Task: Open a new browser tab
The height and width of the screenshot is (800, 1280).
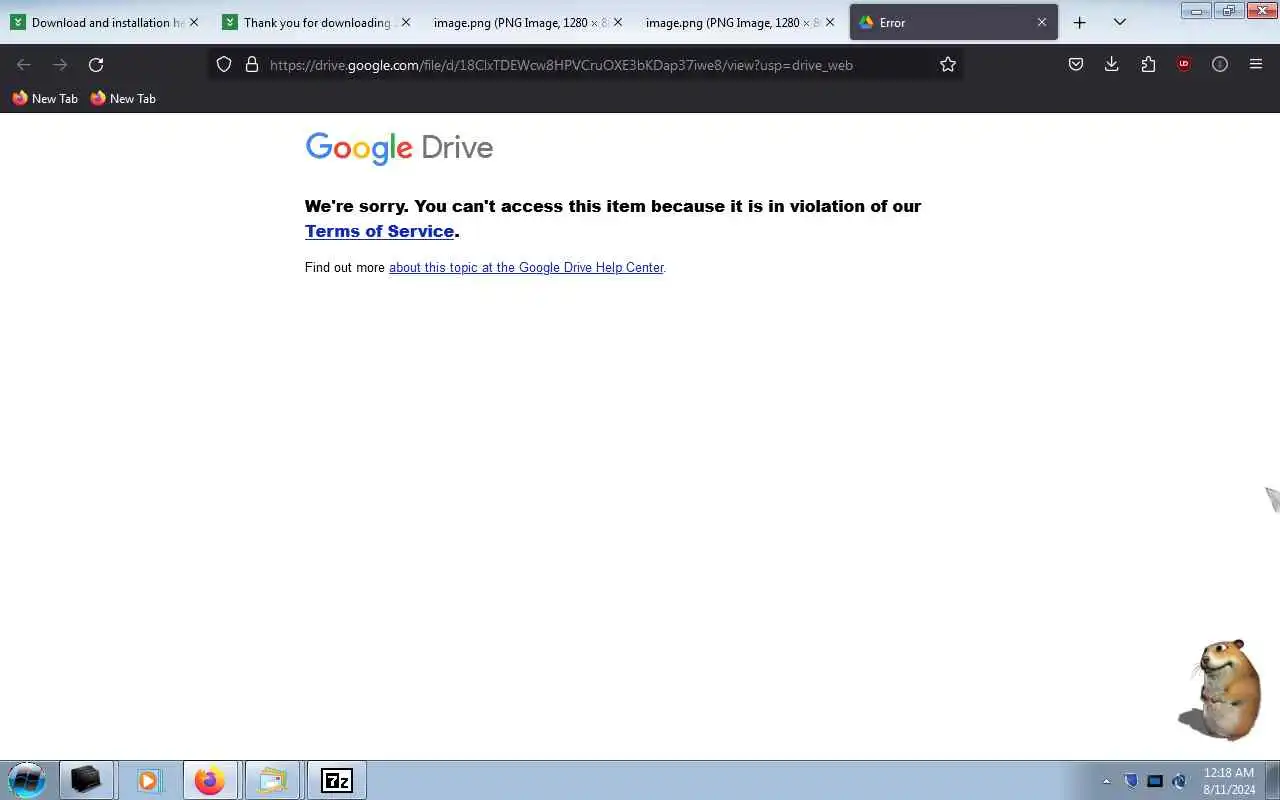Action: (1080, 22)
